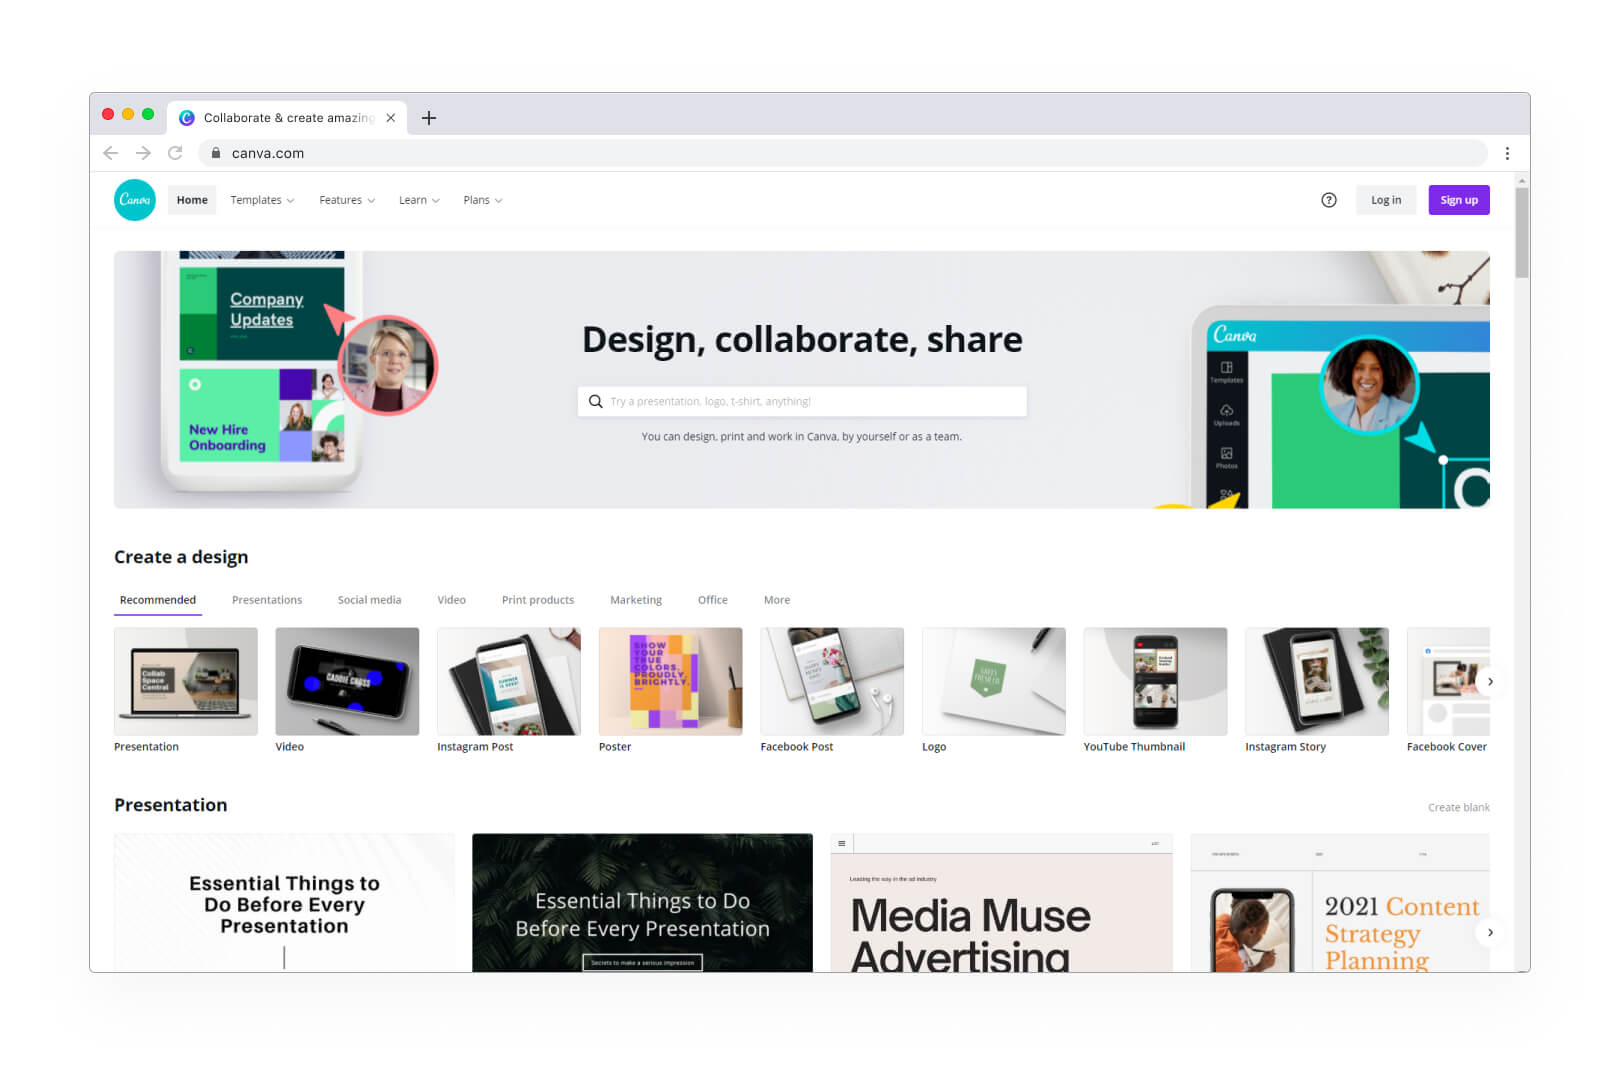Select the Poster design thumbnail
Screen dimensions: 1620x1065
point(670,681)
